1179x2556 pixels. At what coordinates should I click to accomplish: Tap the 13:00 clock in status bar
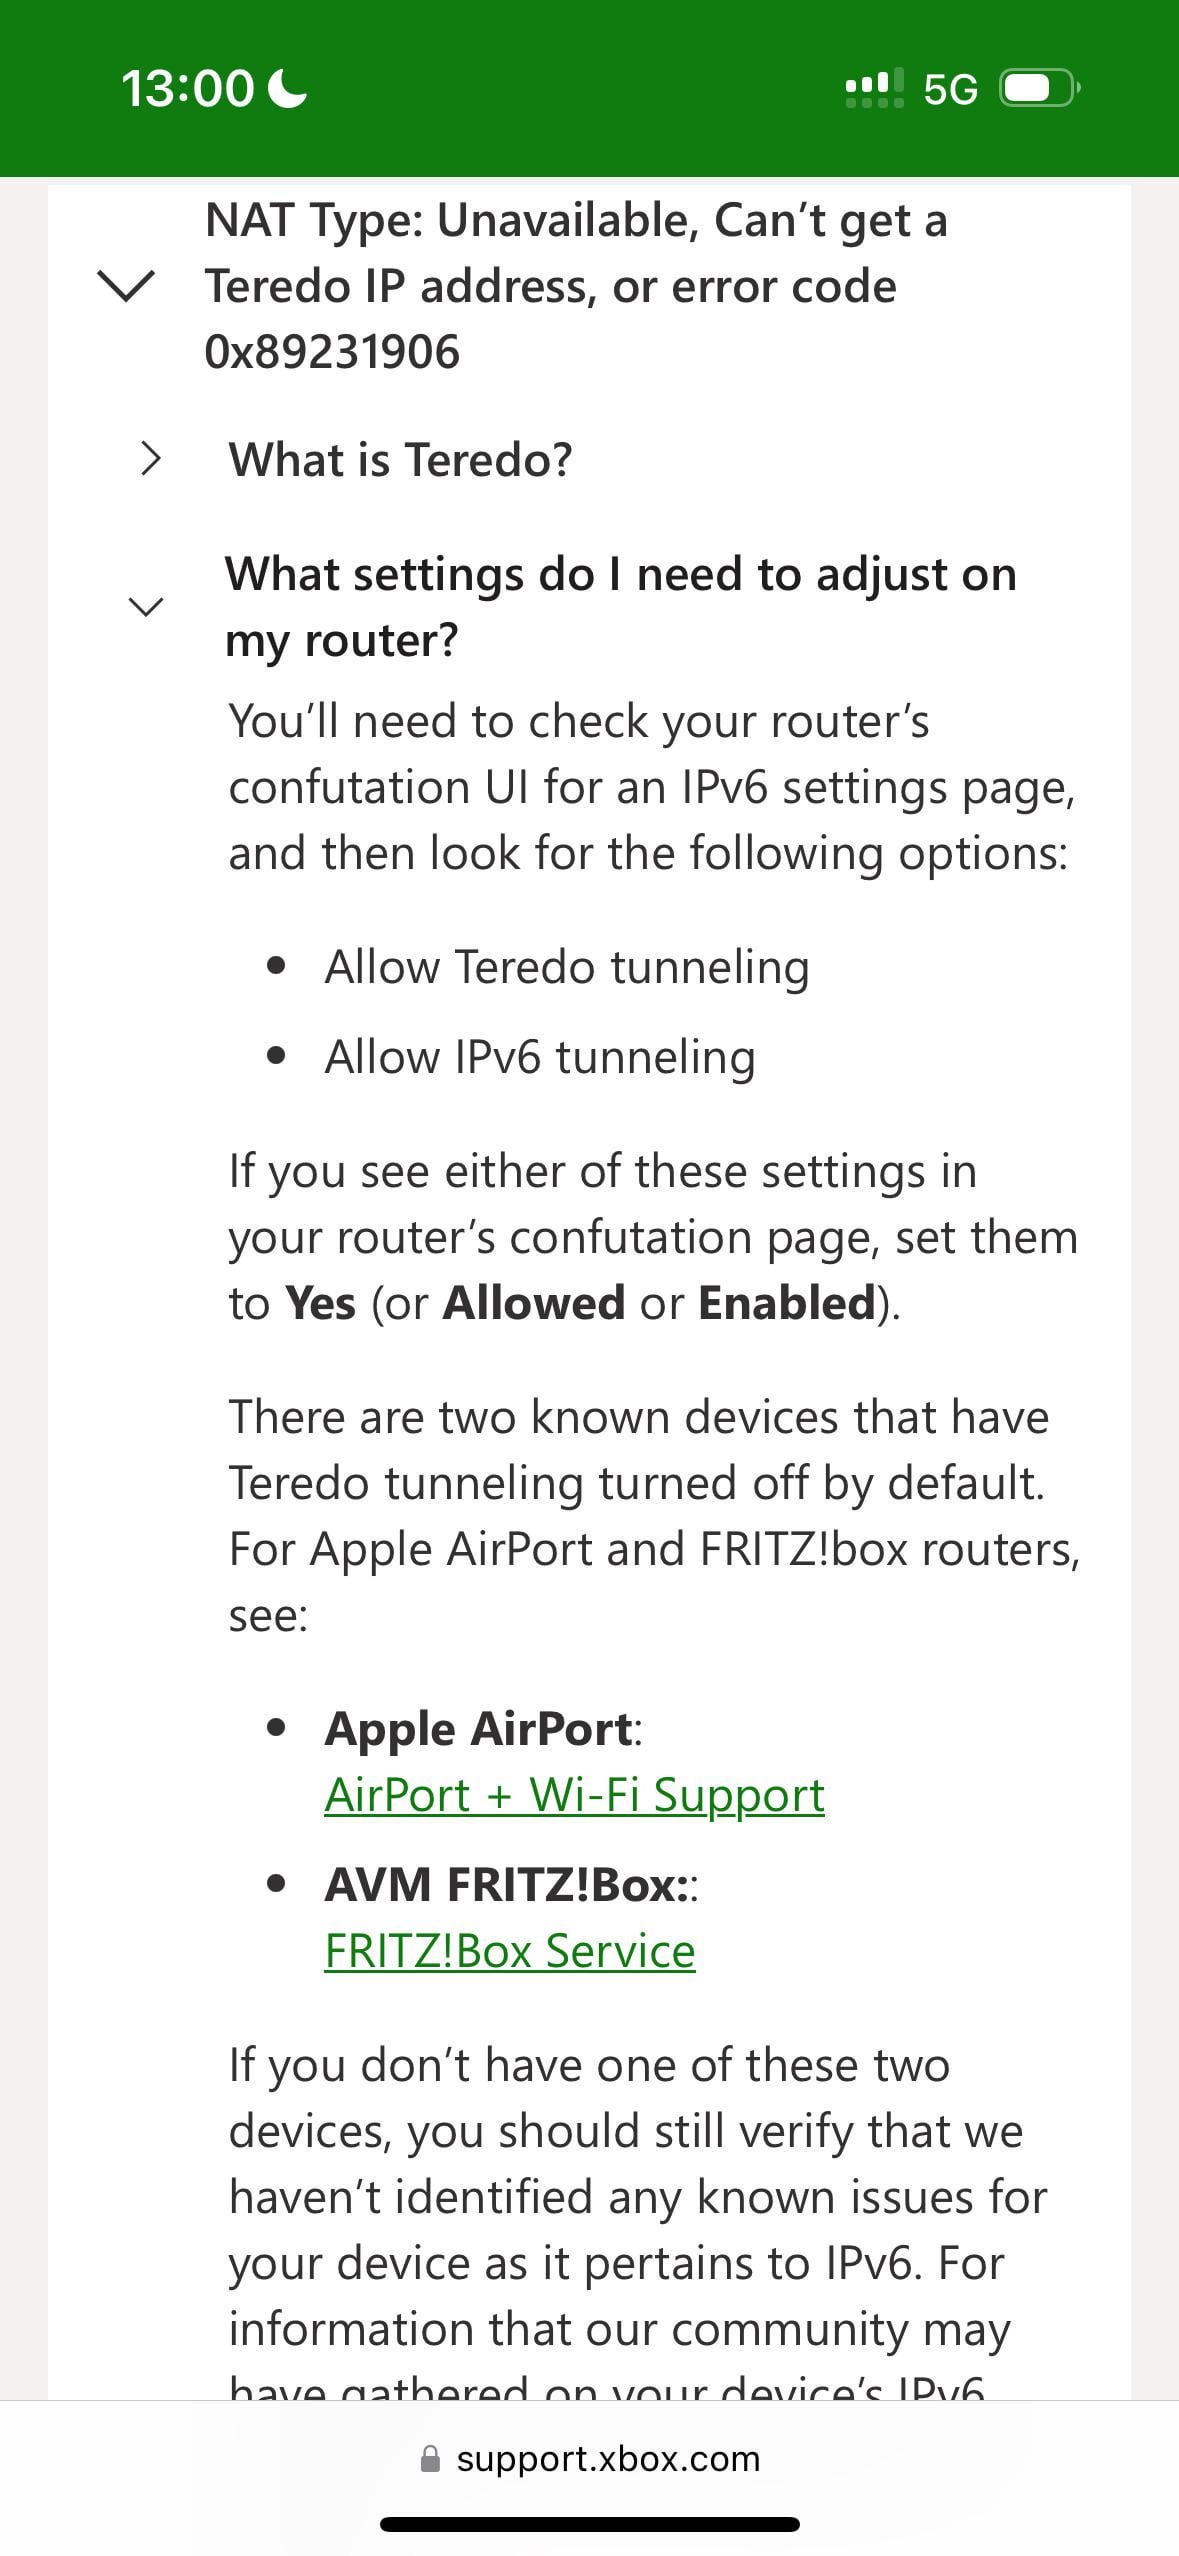click(188, 88)
